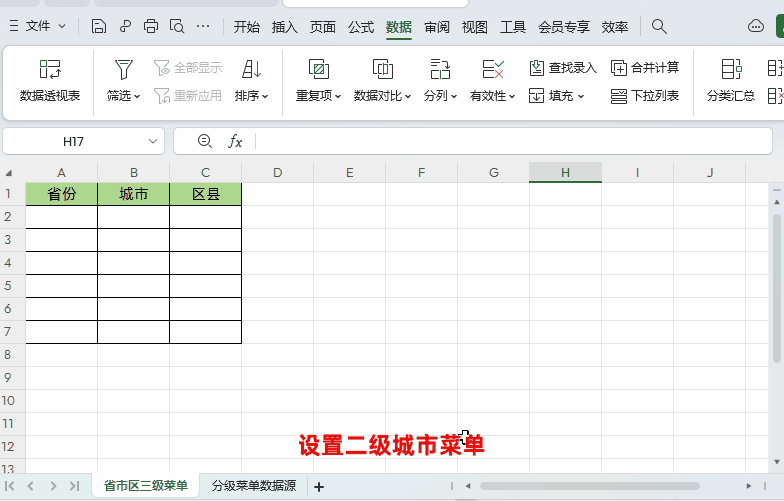Click the fx insert function icon
Viewport: 784px width, 501px height.
(x=235, y=142)
